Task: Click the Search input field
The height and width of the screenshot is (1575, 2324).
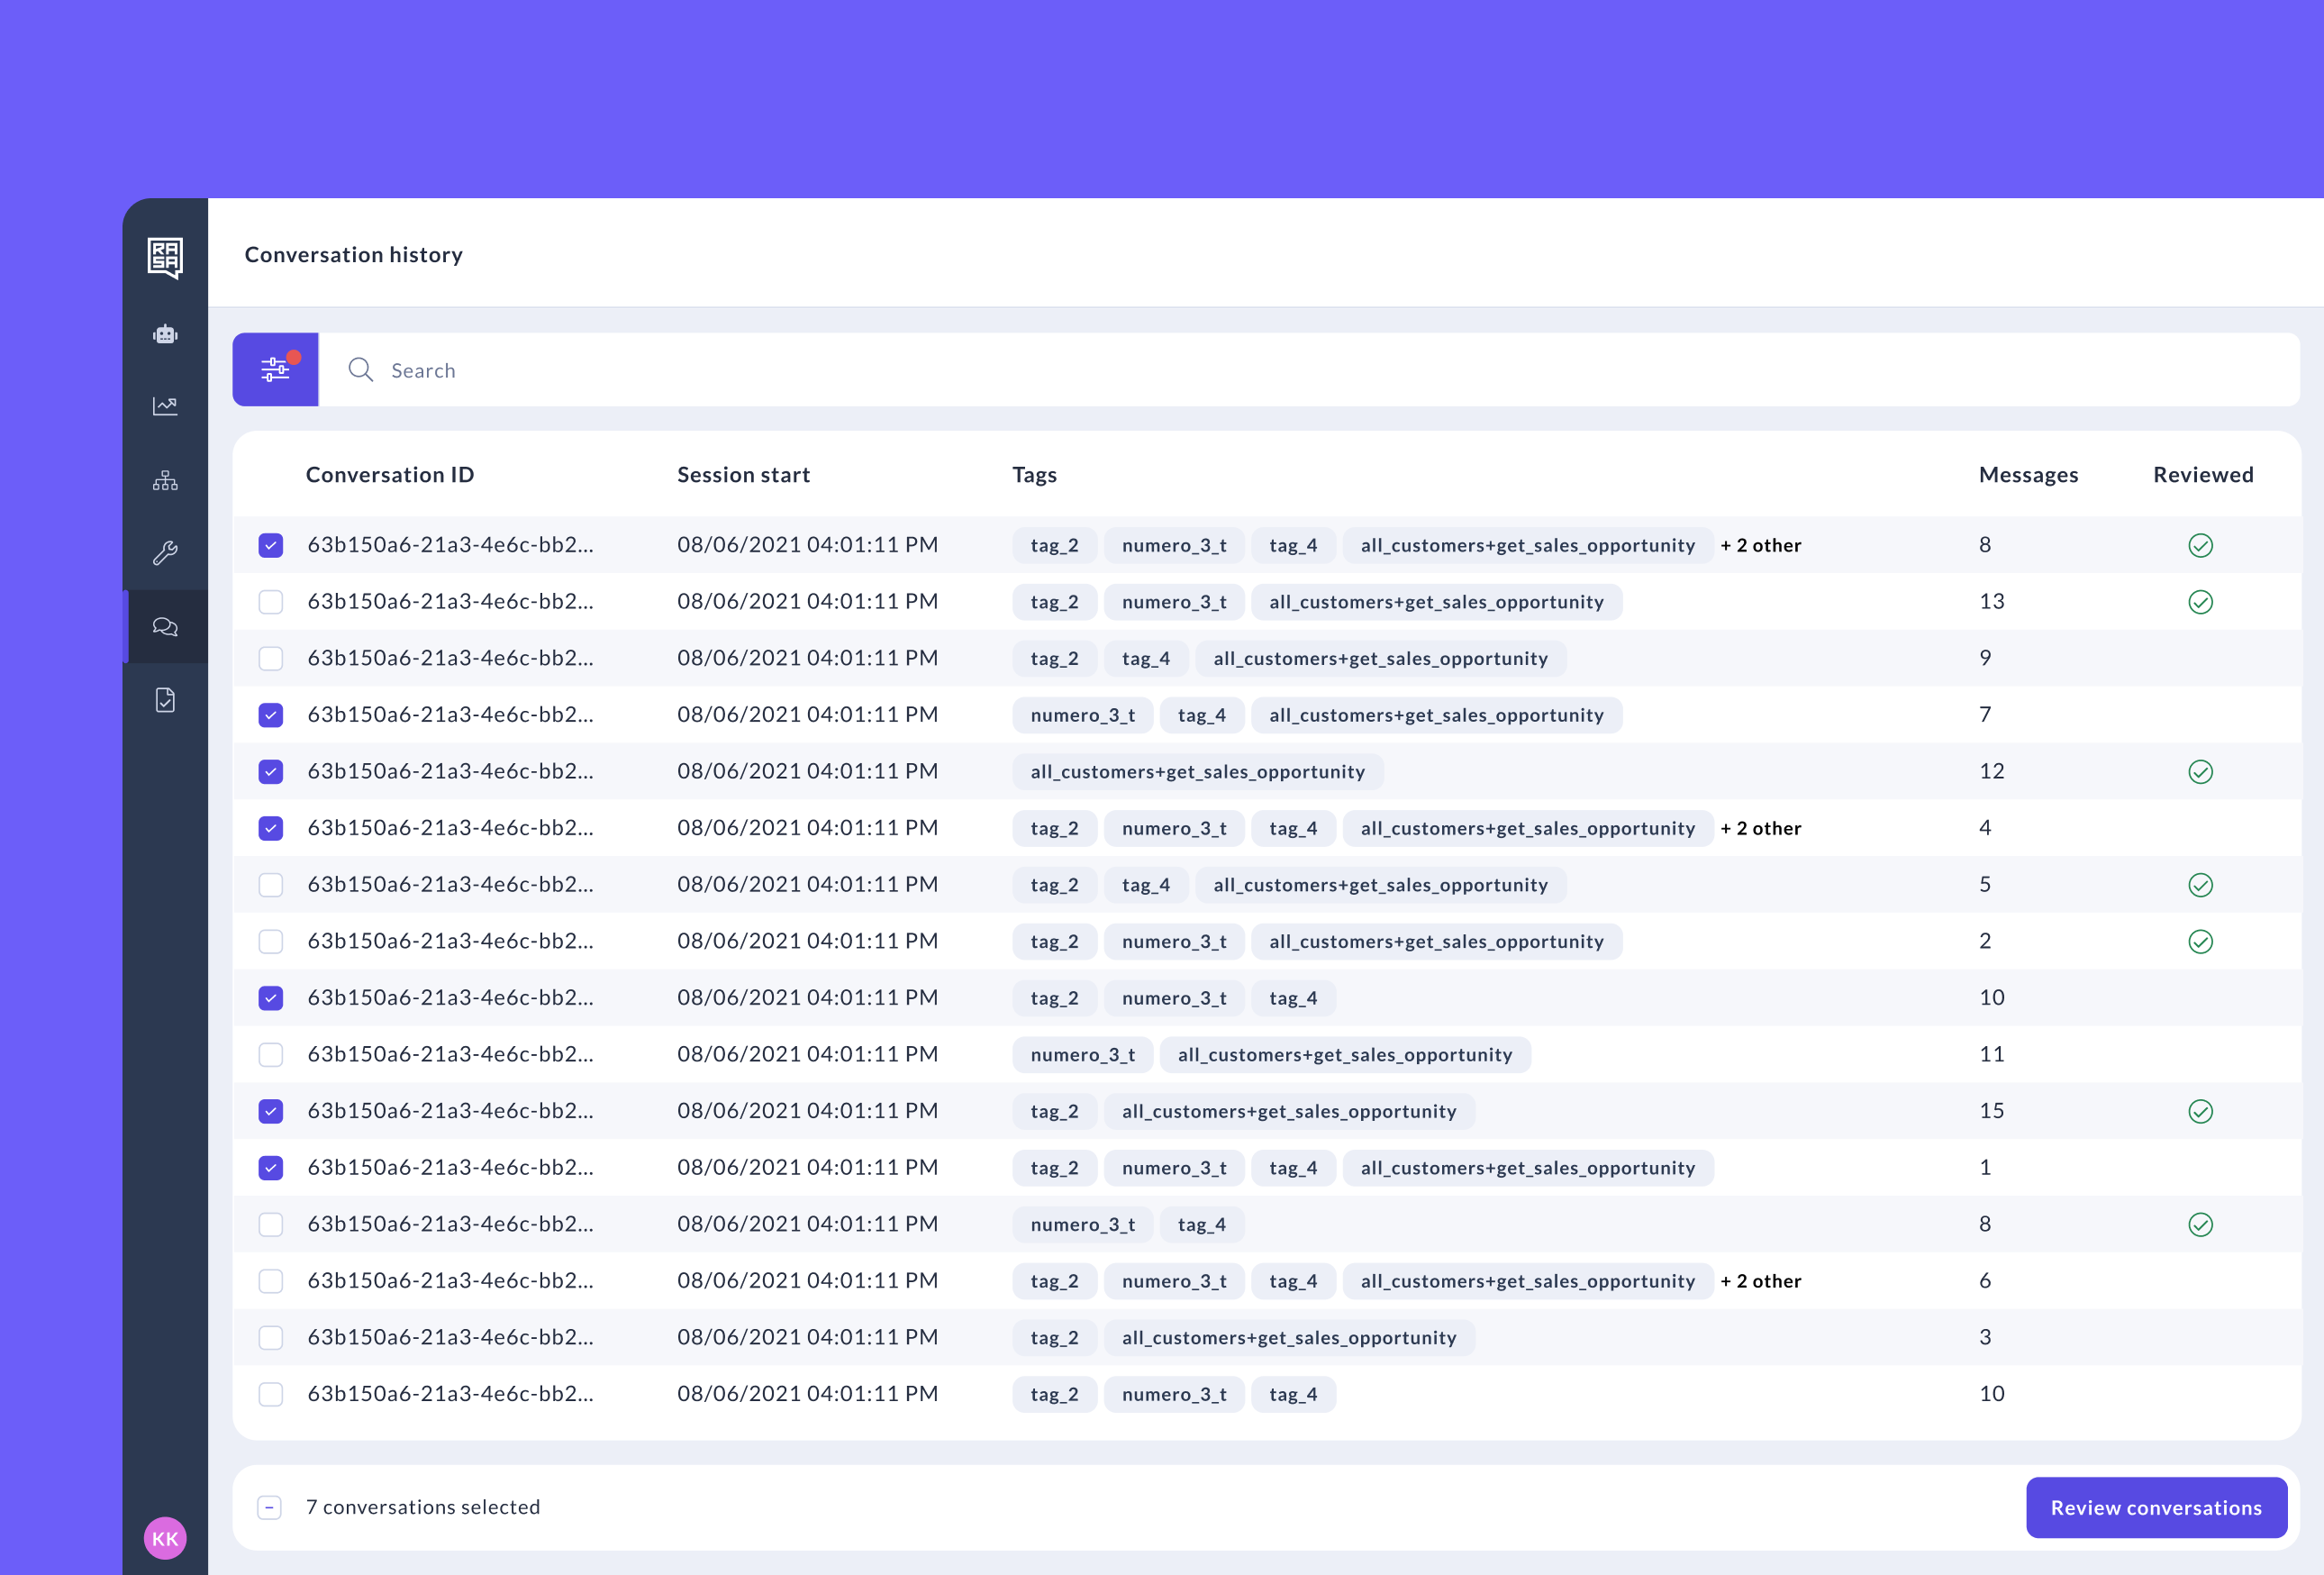Action: click(x=1300, y=370)
